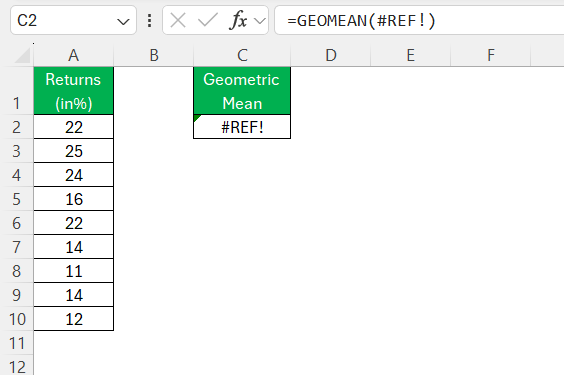The image size is (564, 375).
Task: Select row 5 header
Action: (x=17, y=199)
